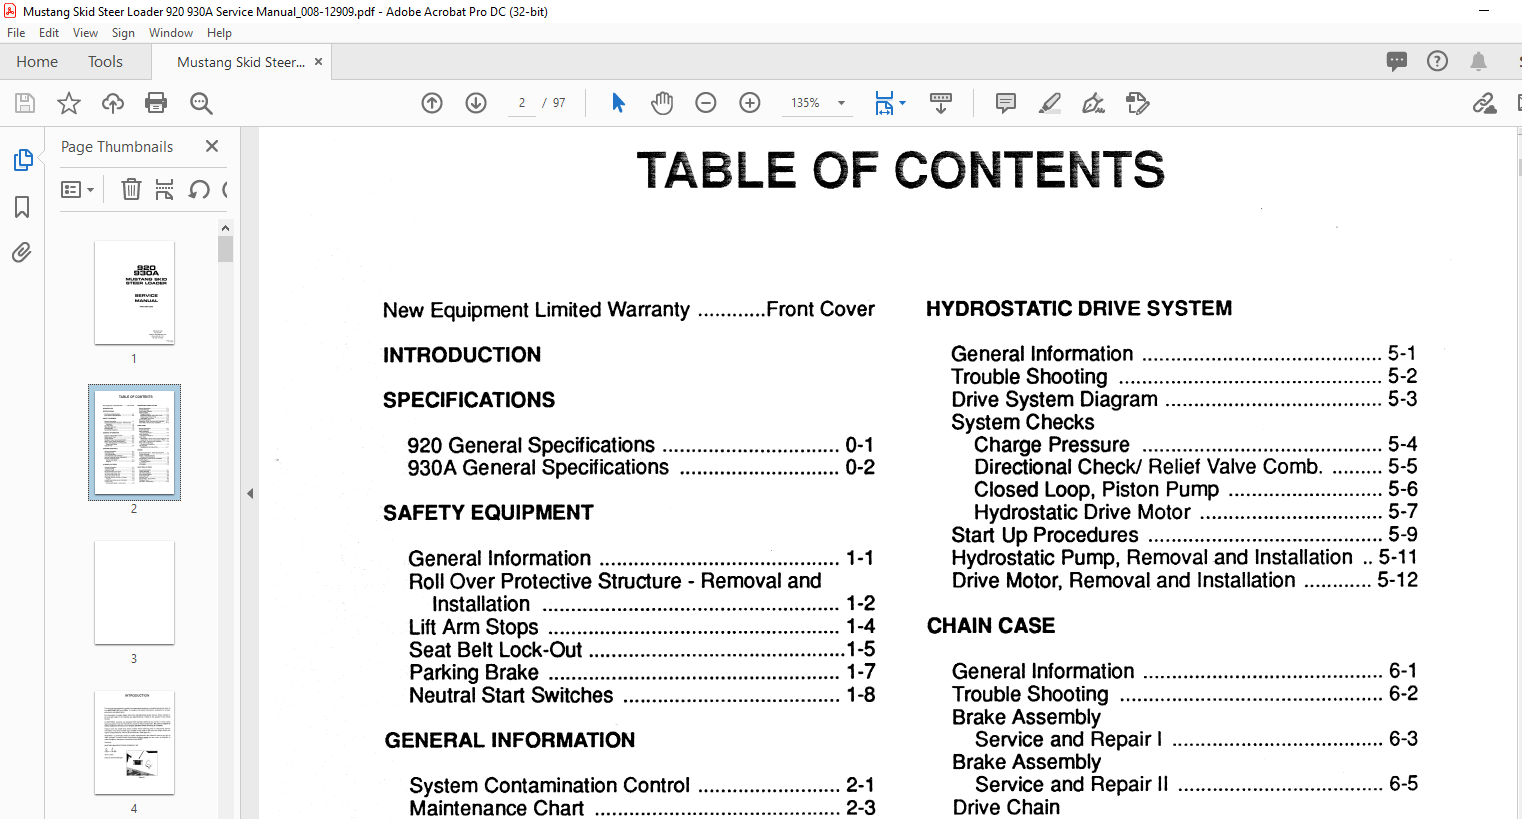This screenshot has width=1522, height=819.
Task: Open the Sign document pen tool
Action: pyautogui.click(x=1094, y=103)
